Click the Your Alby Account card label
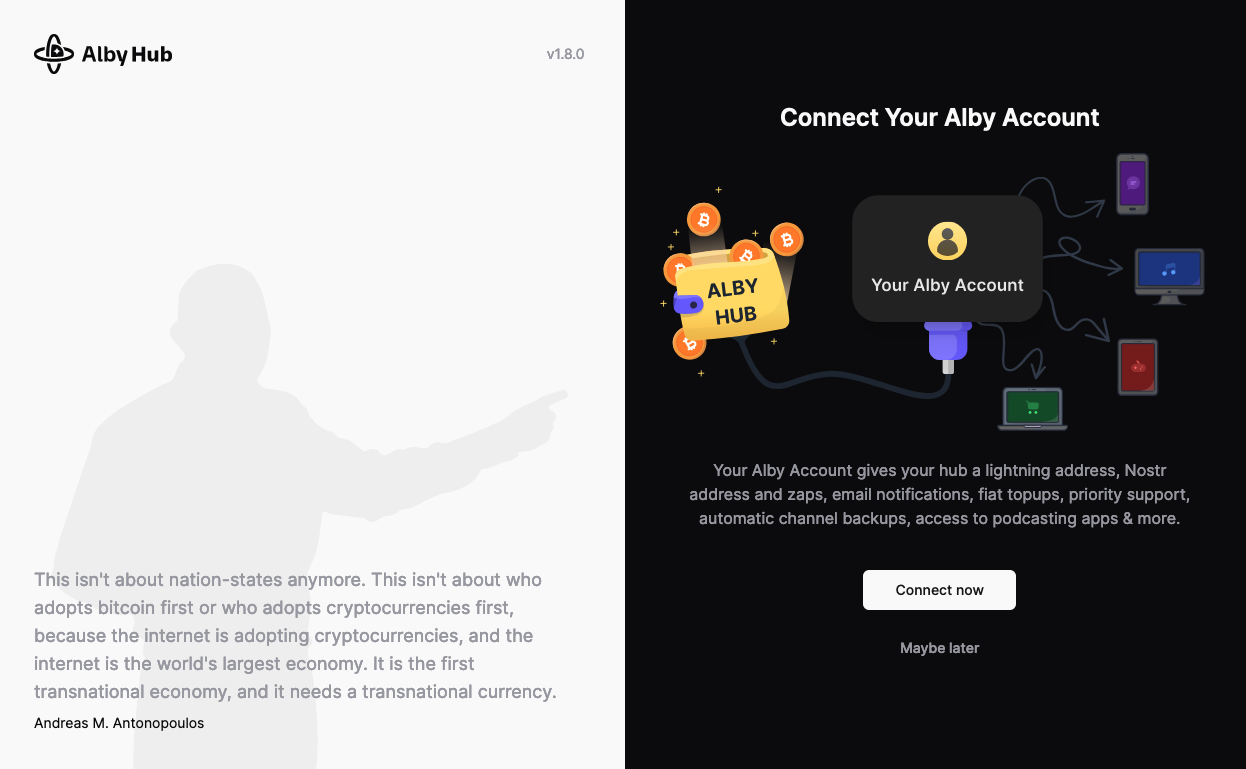Screen dimensions: 1246x769 click(x=947, y=285)
